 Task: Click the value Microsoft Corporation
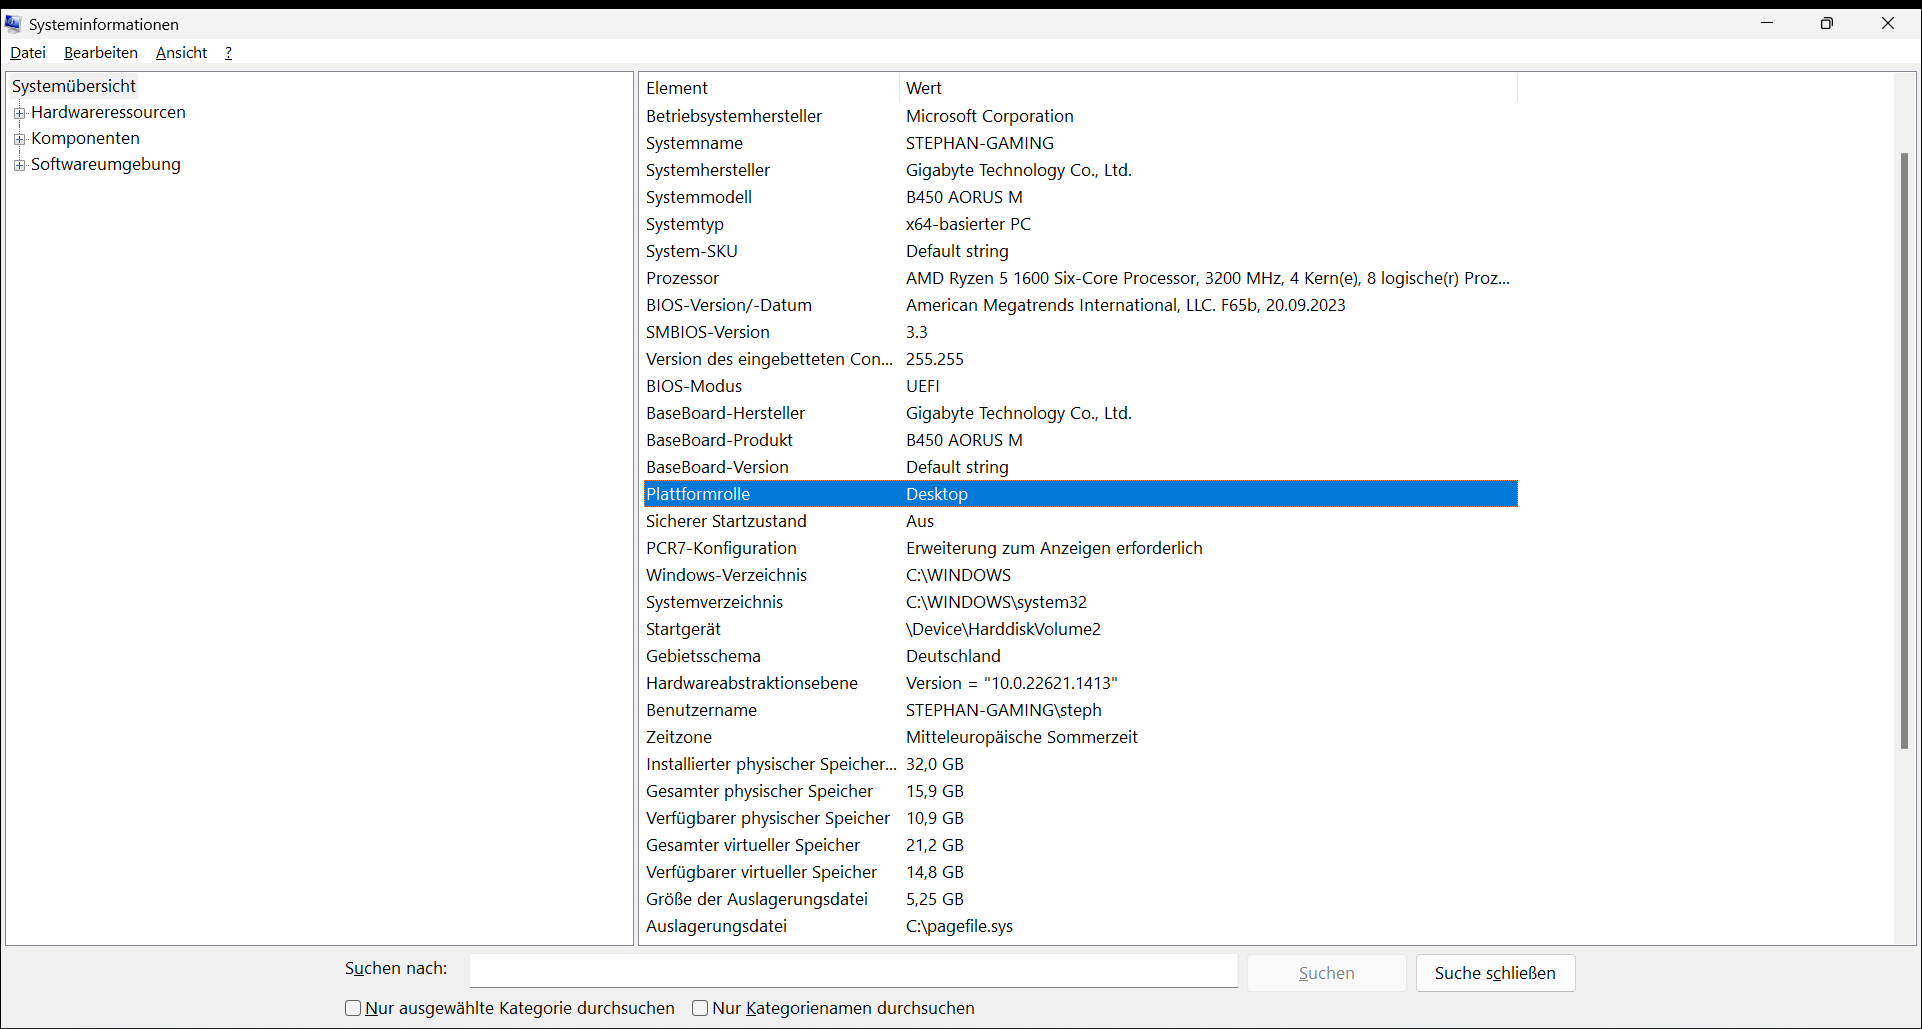tap(990, 116)
